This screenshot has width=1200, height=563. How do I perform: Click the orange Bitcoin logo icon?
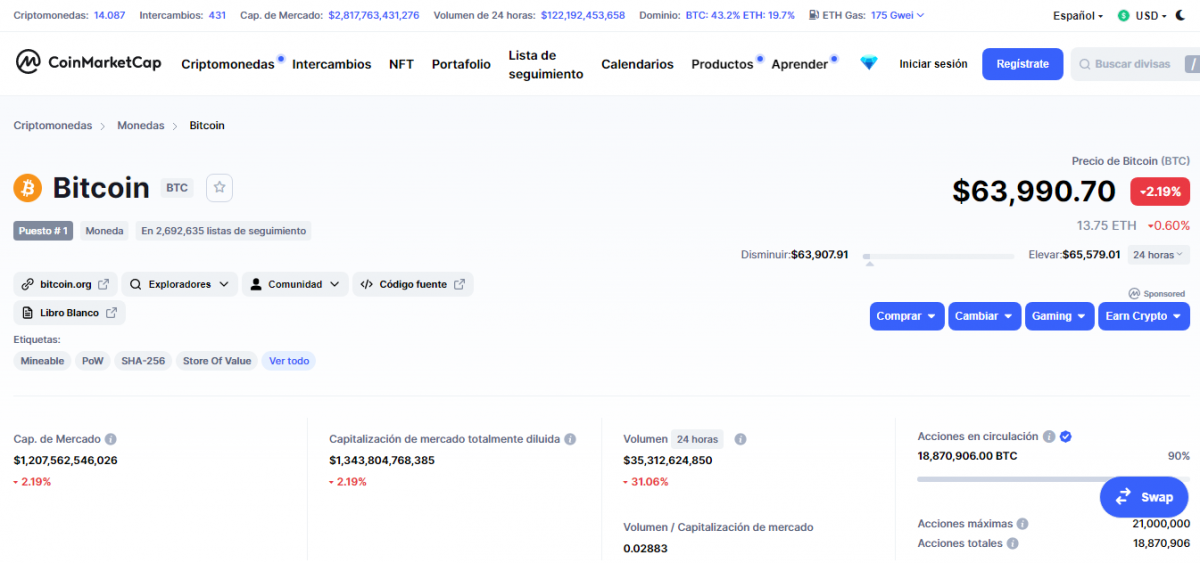[x=28, y=187]
